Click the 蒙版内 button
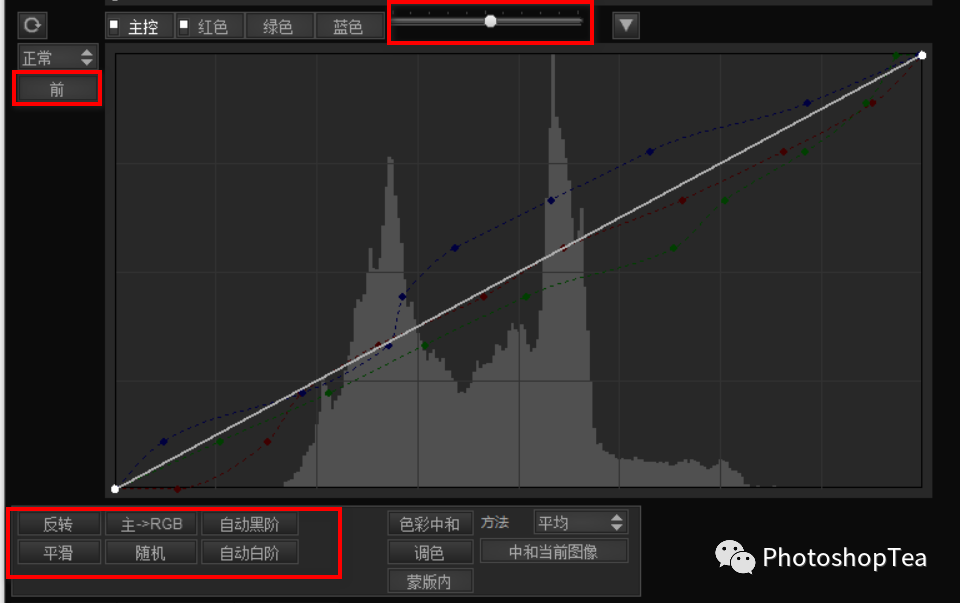The height and width of the screenshot is (603, 960). click(431, 581)
